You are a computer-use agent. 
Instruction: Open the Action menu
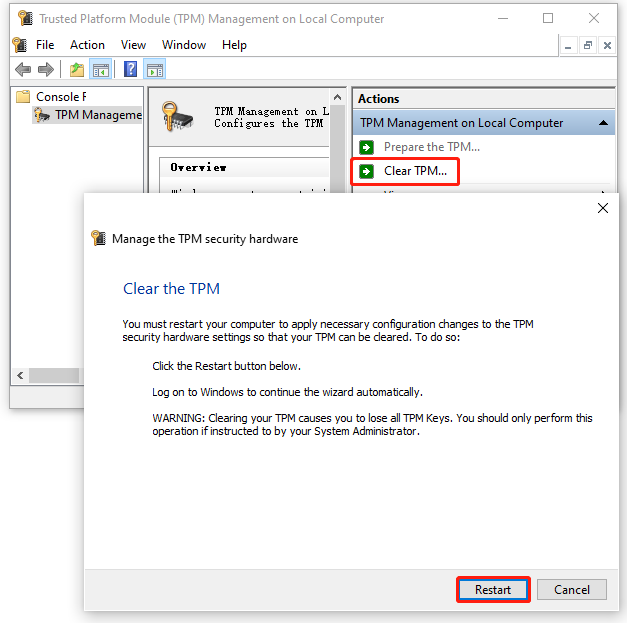click(87, 45)
